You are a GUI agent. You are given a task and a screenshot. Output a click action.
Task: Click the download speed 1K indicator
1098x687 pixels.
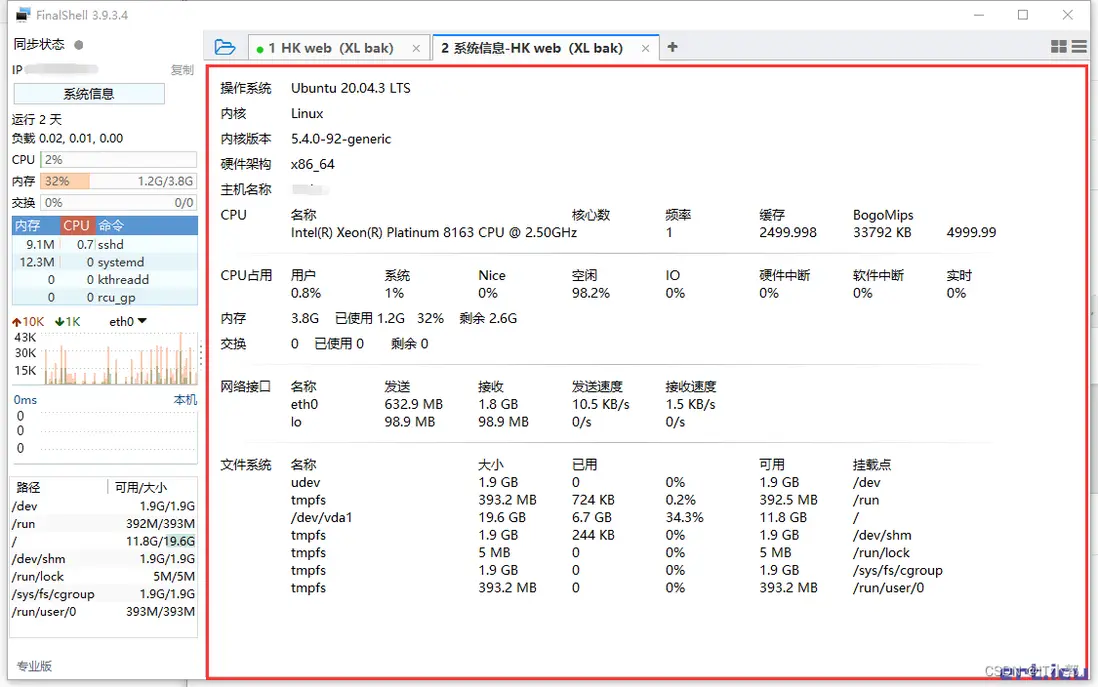[68, 321]
